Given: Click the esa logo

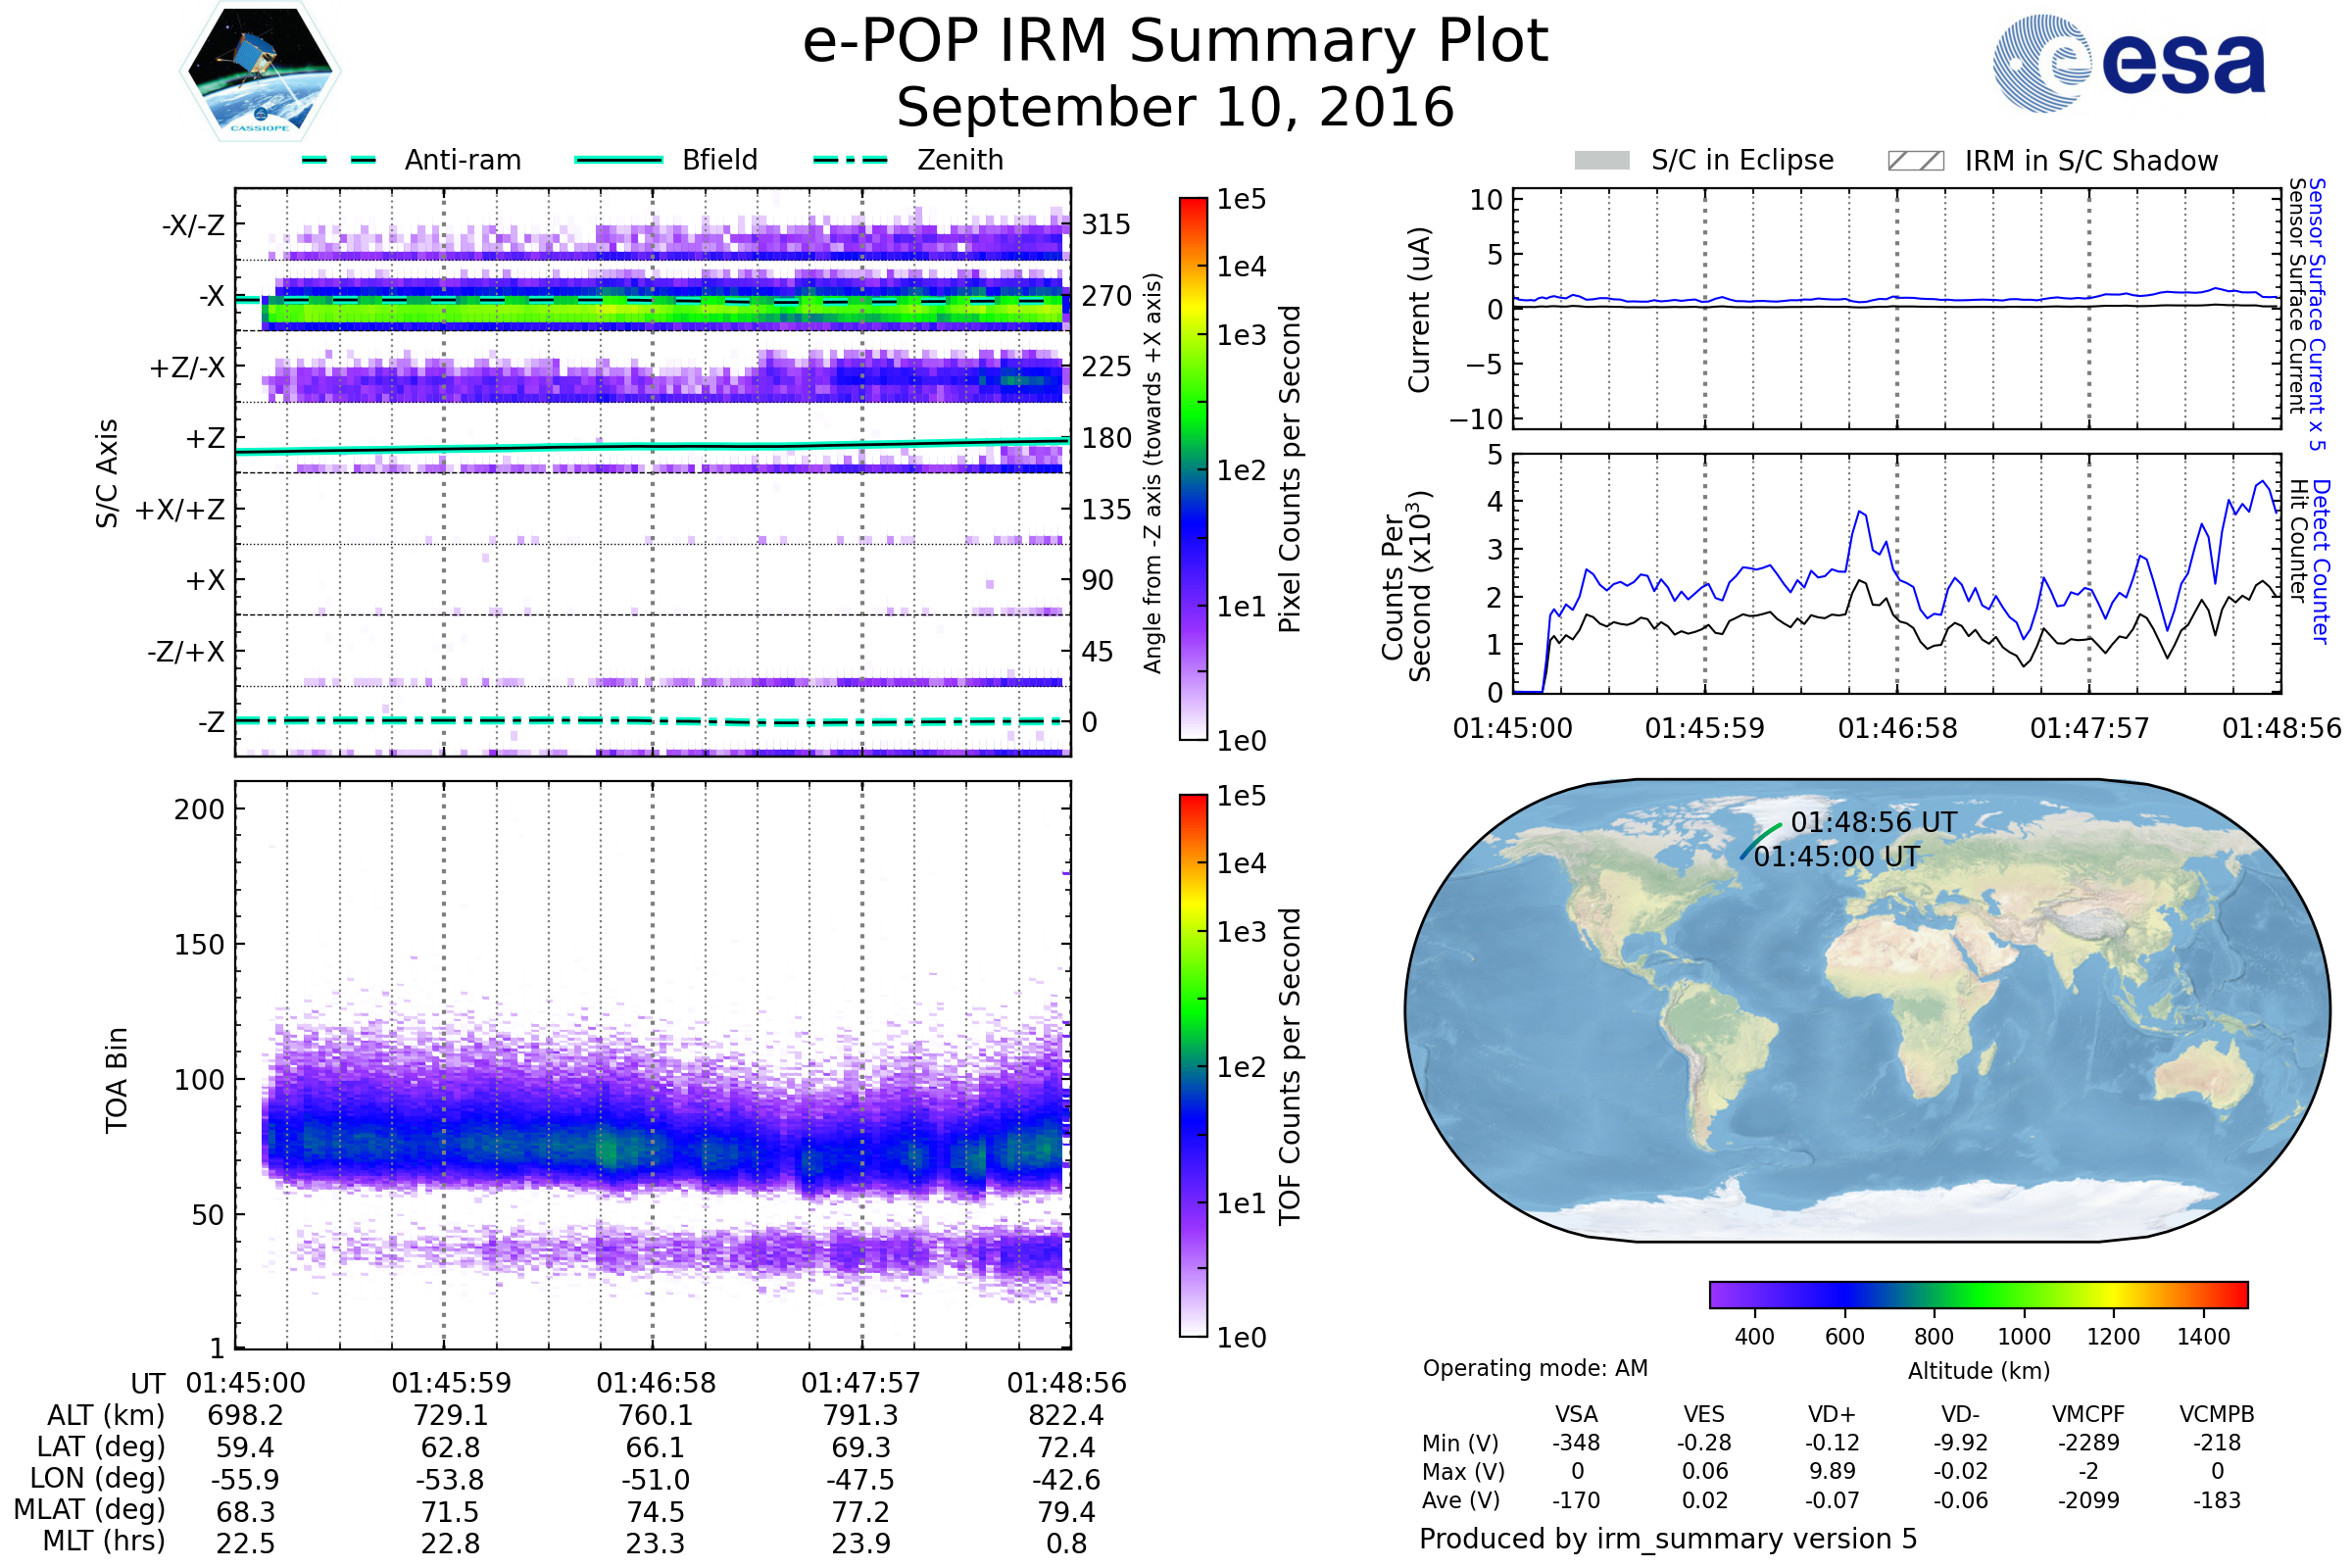Looking at the screenshot, I should (x=2130, y=63).
